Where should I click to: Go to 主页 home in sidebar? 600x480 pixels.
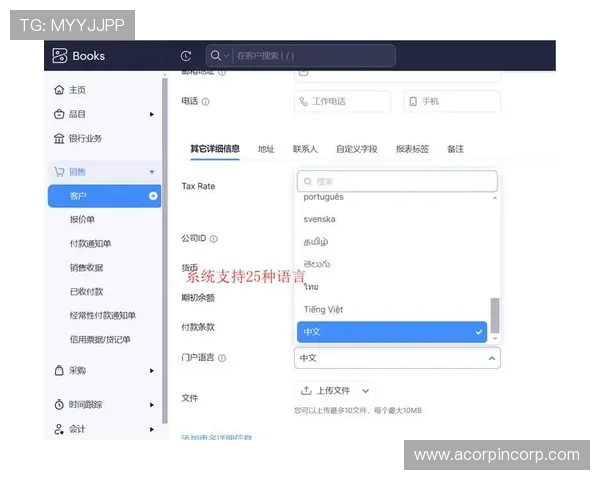click(x=77, y=90)
